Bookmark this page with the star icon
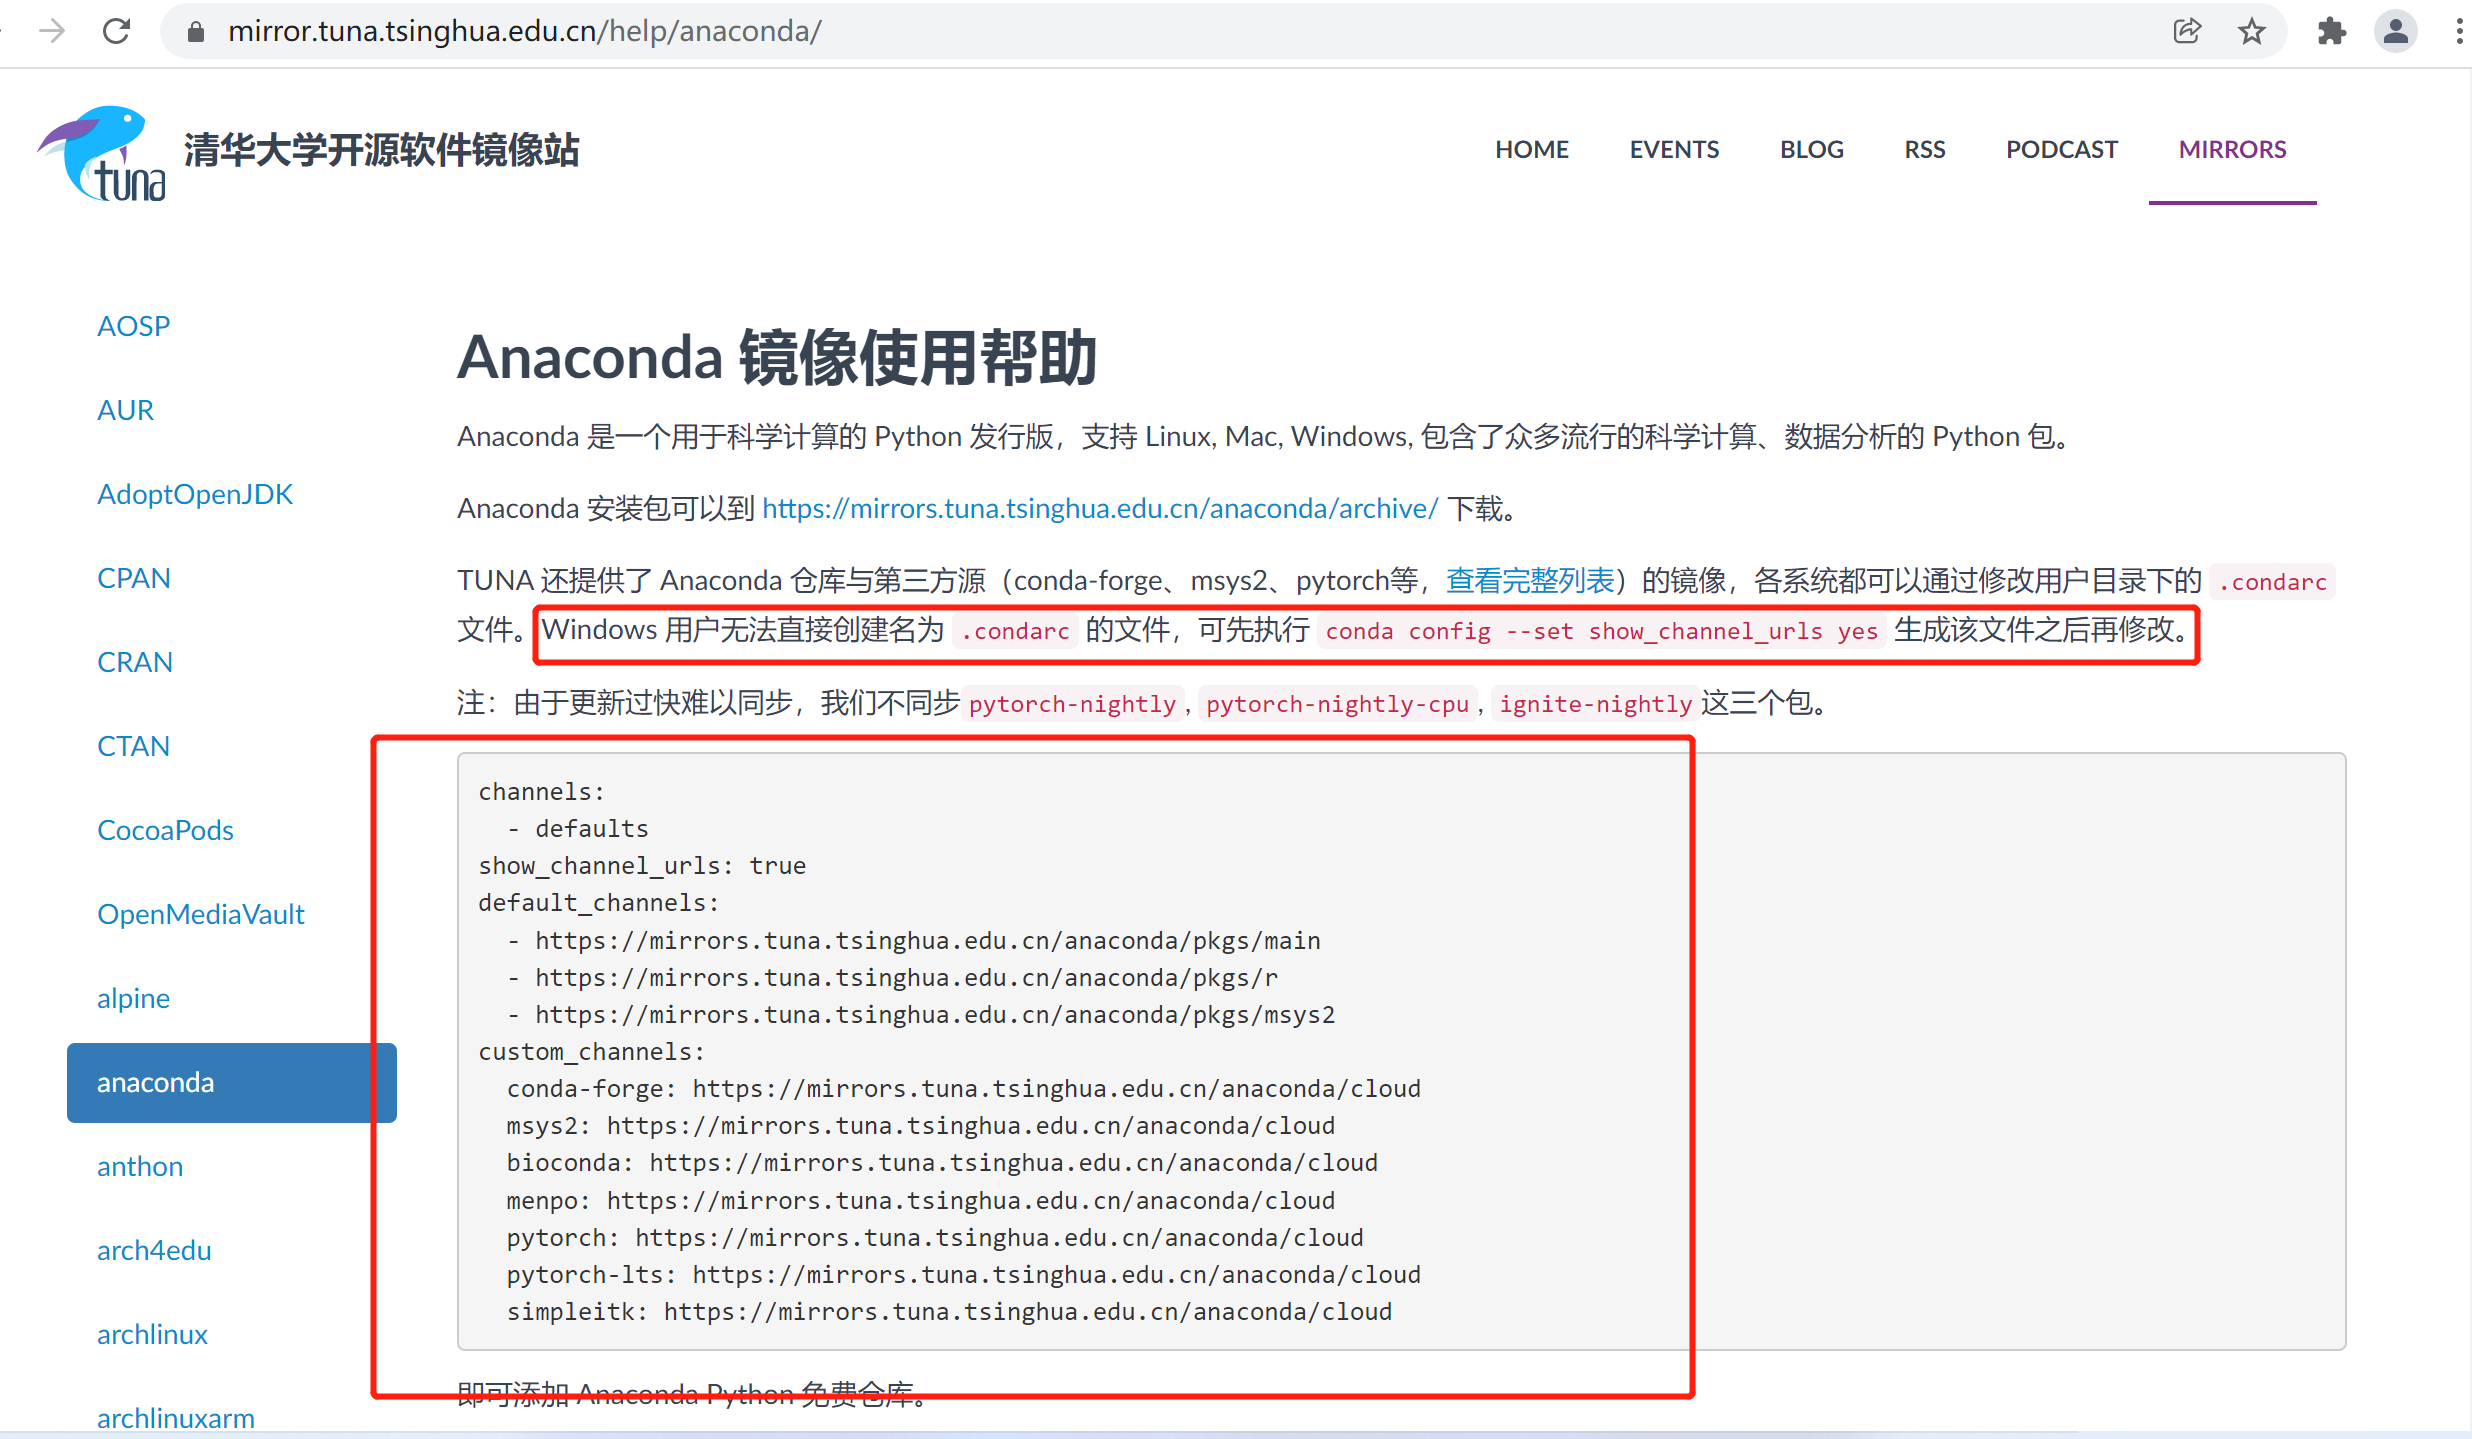 click(x=2252, y=31)
